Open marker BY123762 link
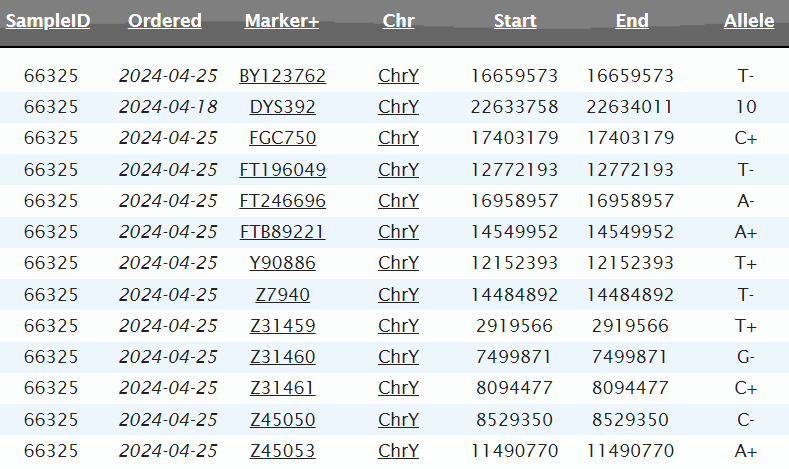 coord(282,76)
